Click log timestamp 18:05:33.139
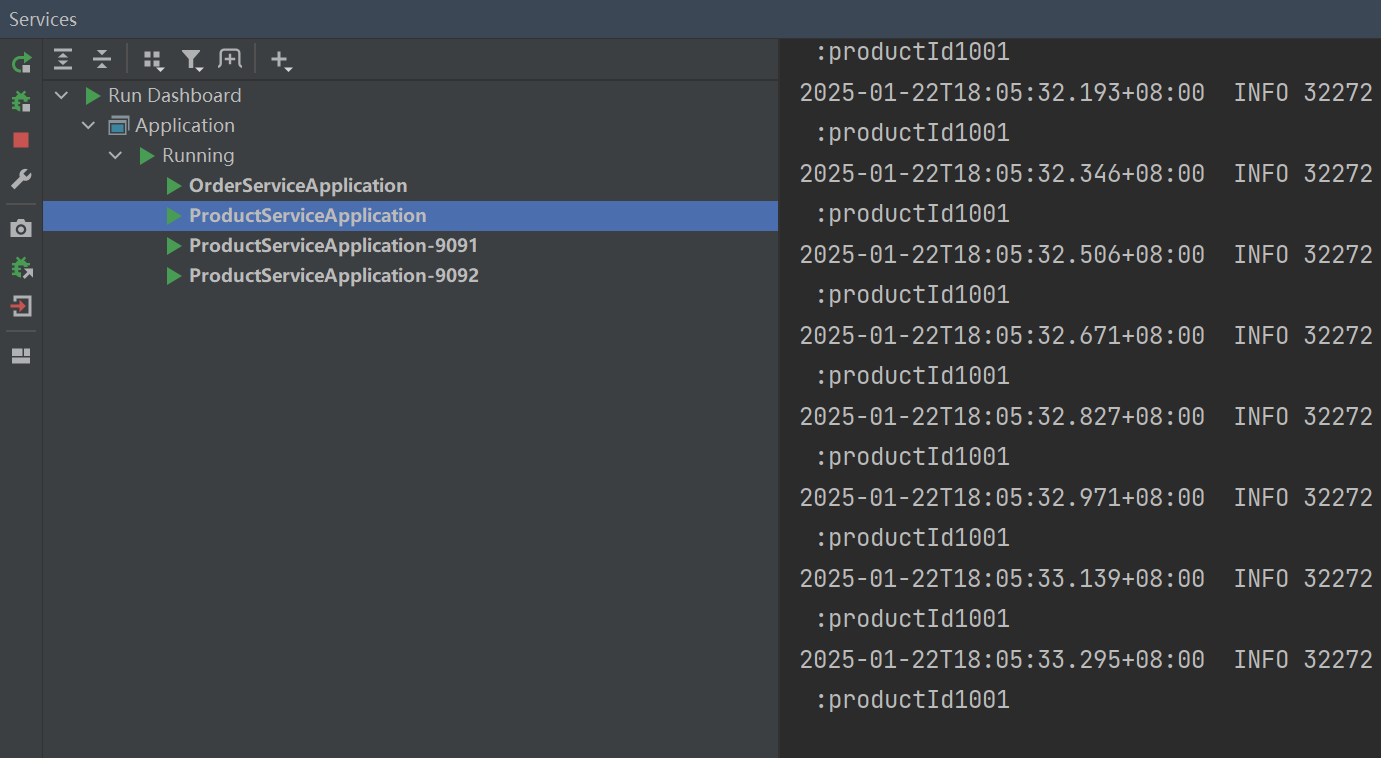This screenshot has height=758, width=1381. (x=1002, y=579)
